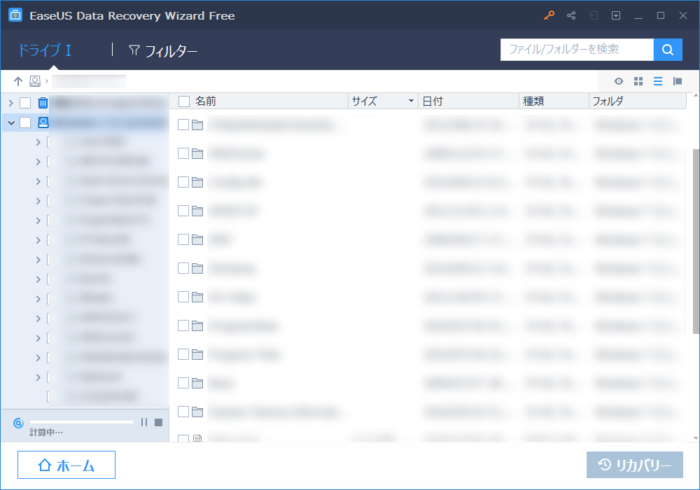
Task: Click the orange key activation icon
Action: point(549,15)
